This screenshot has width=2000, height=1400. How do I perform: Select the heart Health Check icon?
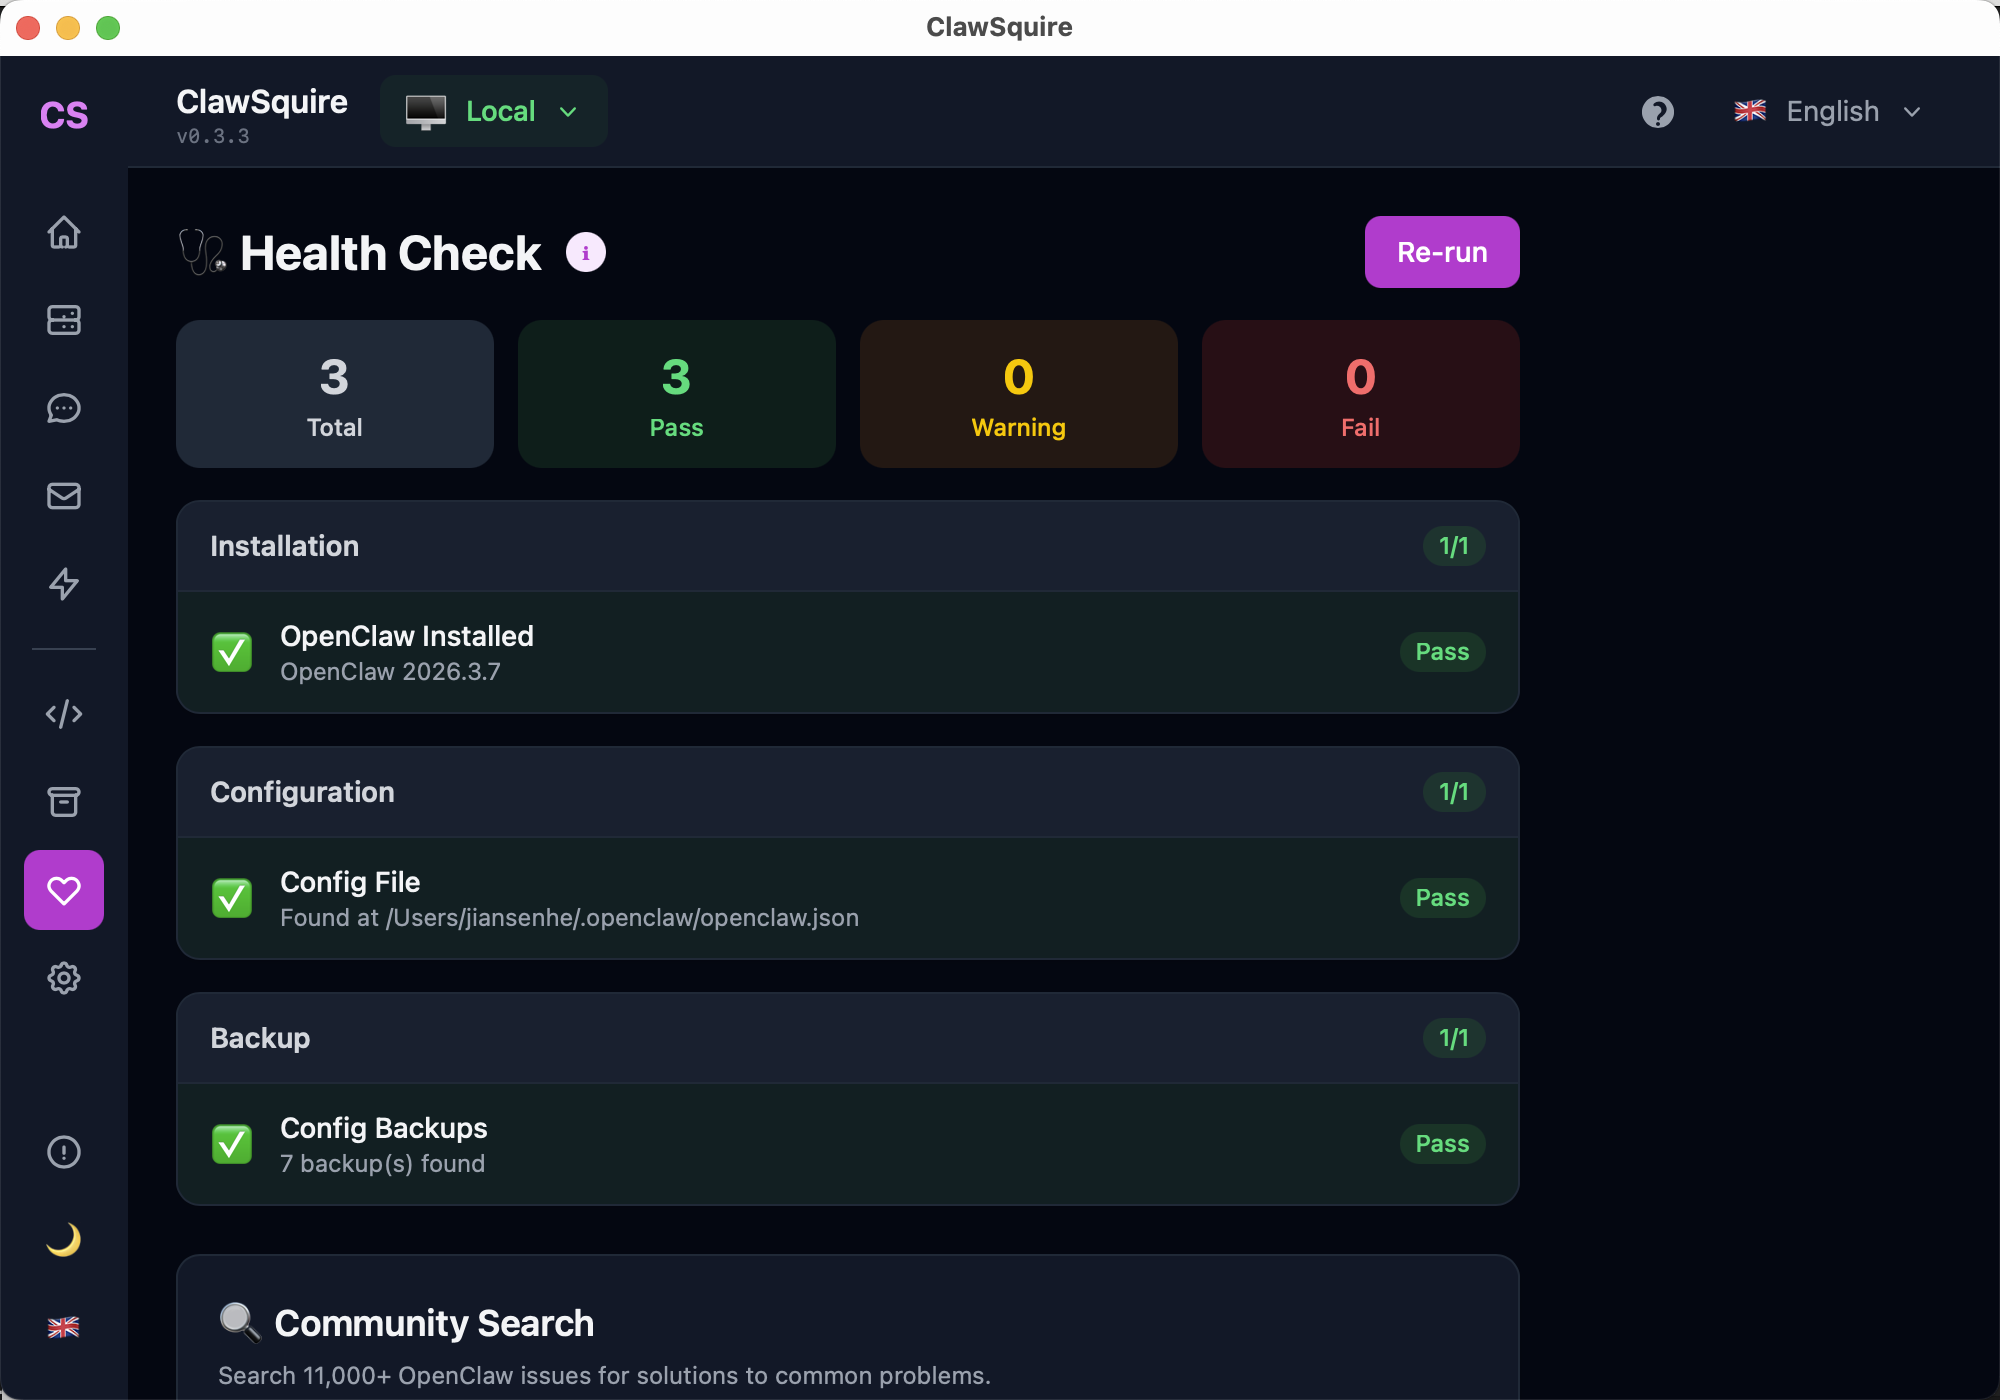click(x=64, y=890)
